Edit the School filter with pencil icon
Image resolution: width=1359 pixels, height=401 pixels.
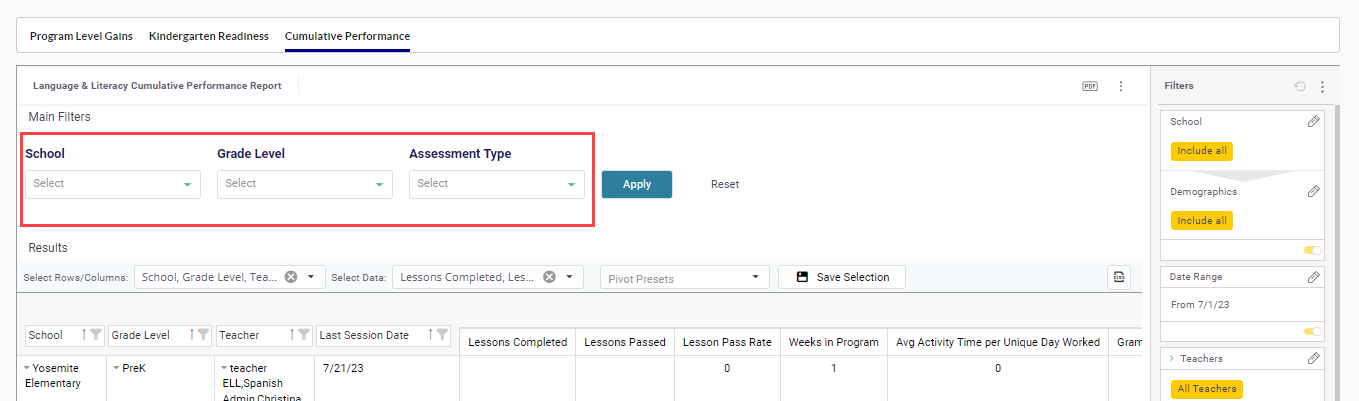click(1314, 122)
